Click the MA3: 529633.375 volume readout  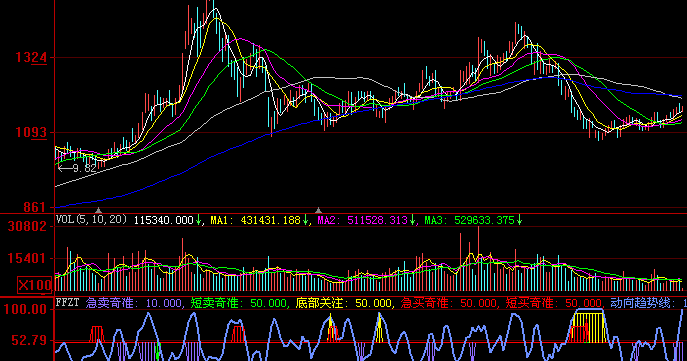click(469, 220)
